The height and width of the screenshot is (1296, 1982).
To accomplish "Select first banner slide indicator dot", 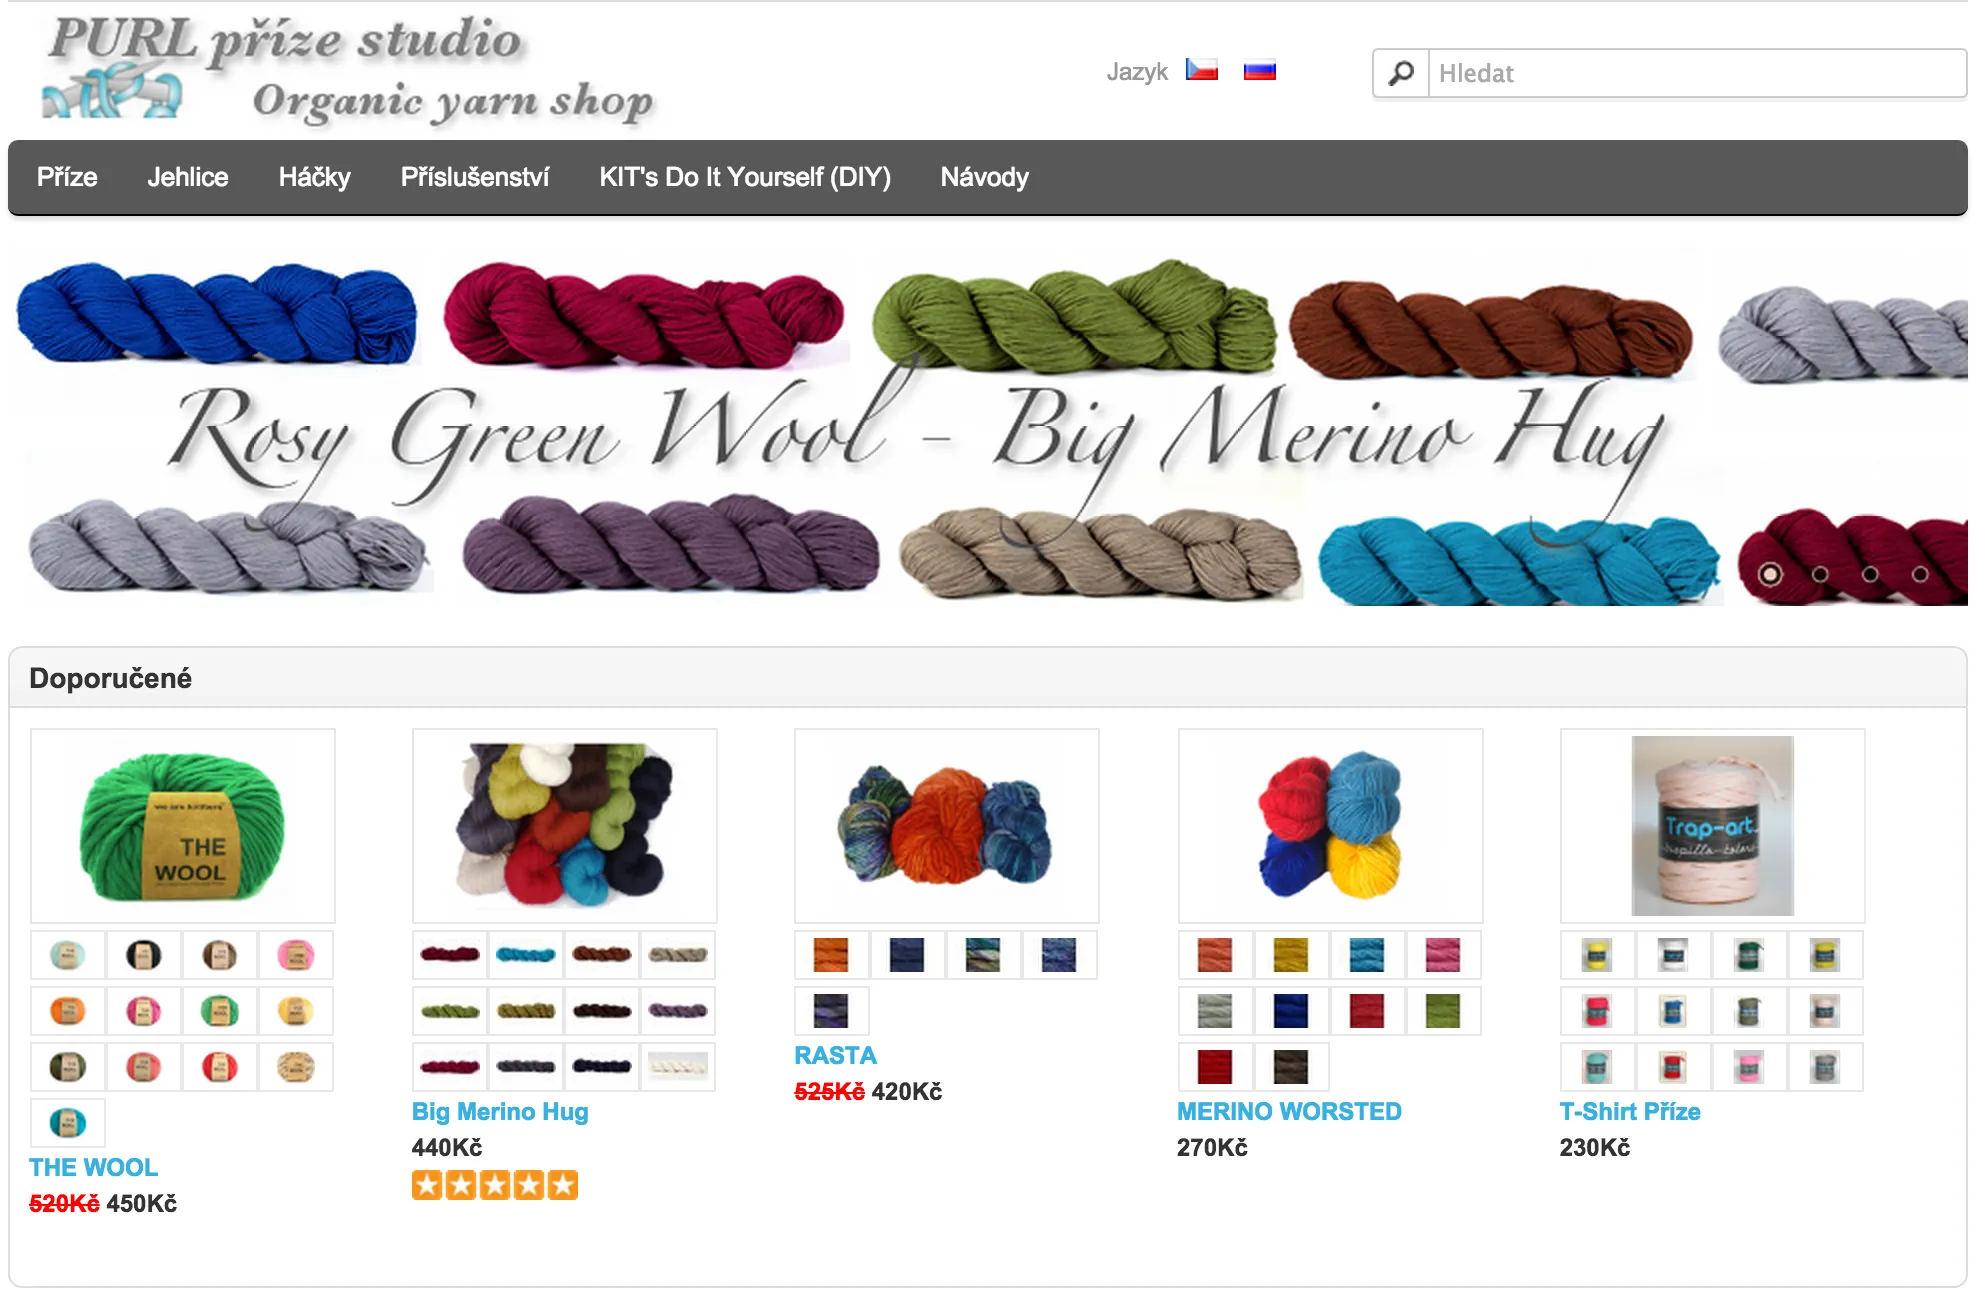I will 1770,574.
